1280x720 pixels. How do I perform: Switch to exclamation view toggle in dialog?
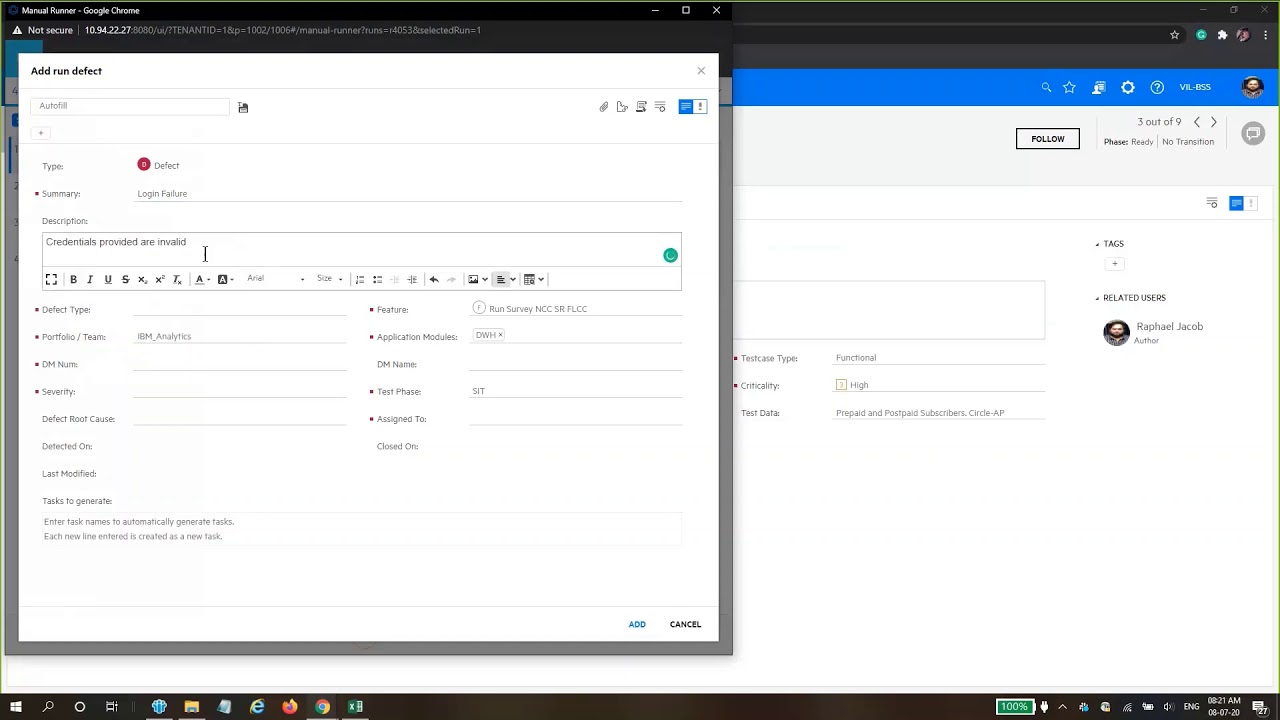(700, 107)
